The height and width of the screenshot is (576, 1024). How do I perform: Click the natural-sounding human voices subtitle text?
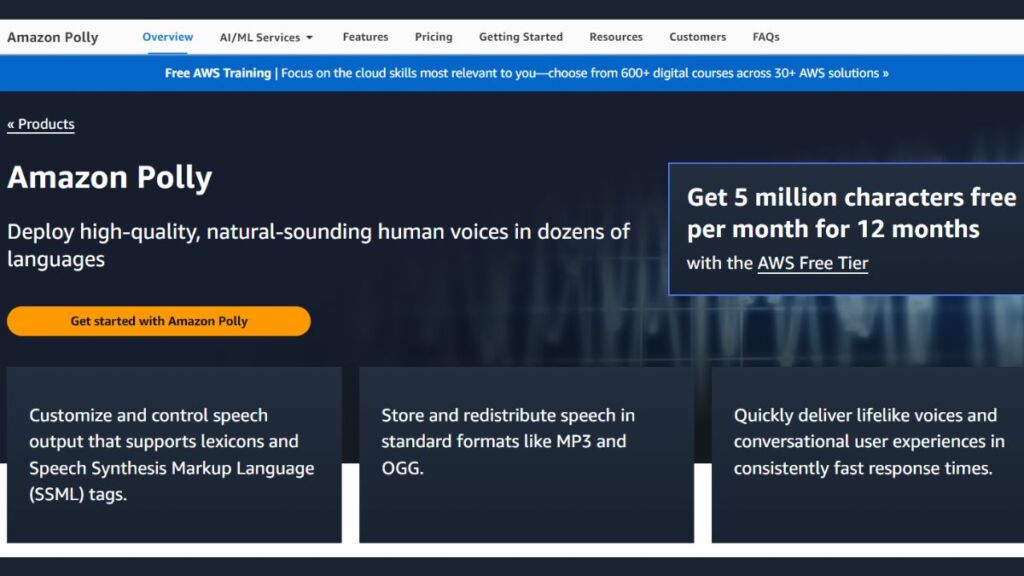click(318, 245)
